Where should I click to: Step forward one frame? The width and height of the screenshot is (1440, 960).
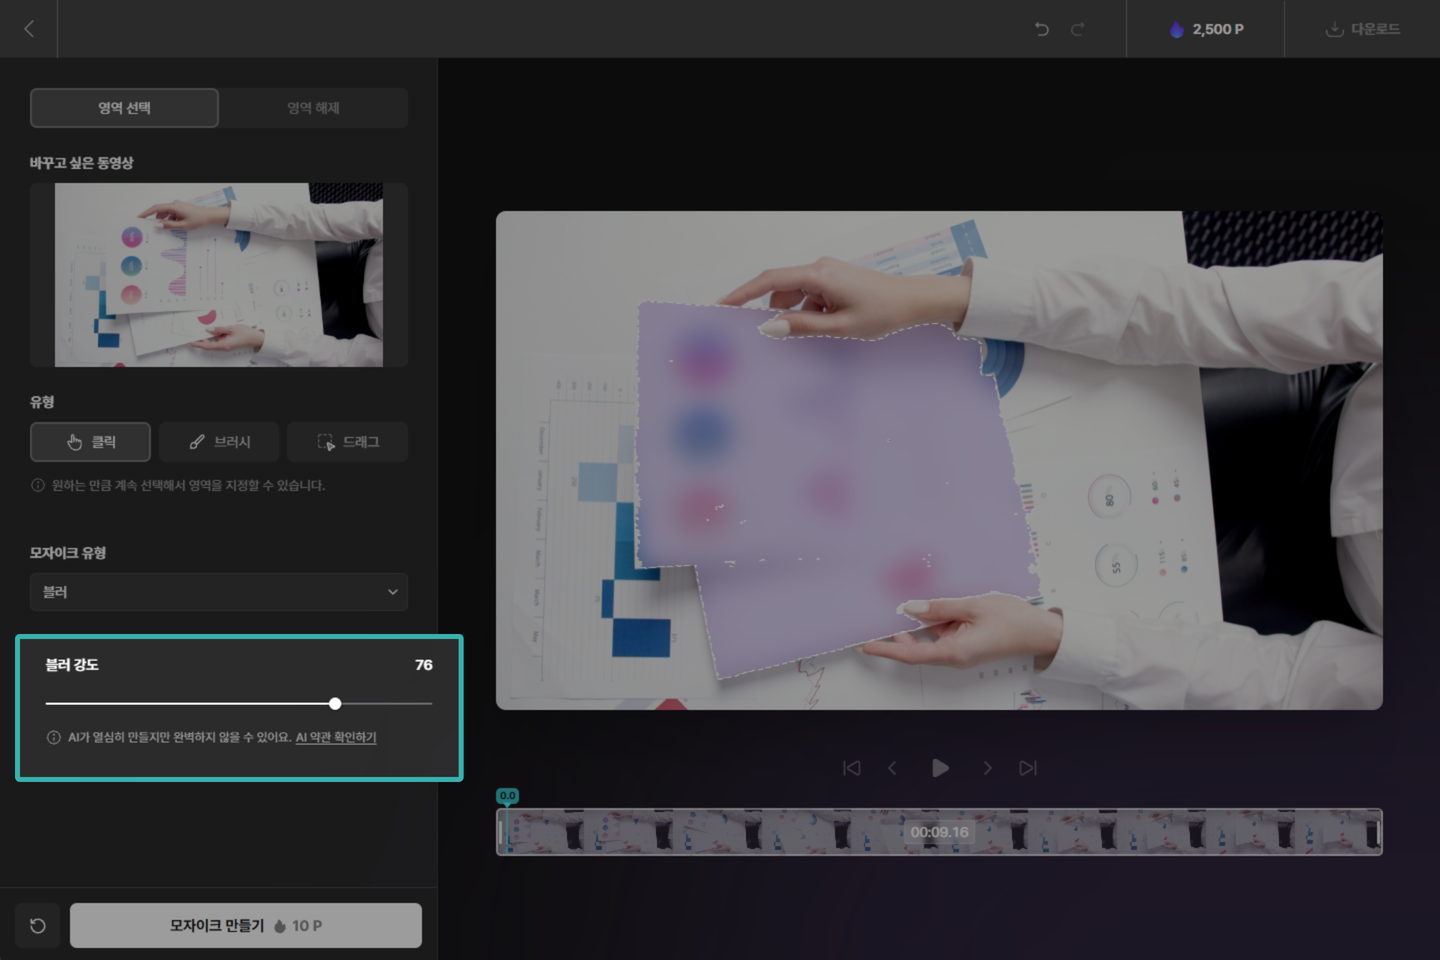tap(987, 768)
